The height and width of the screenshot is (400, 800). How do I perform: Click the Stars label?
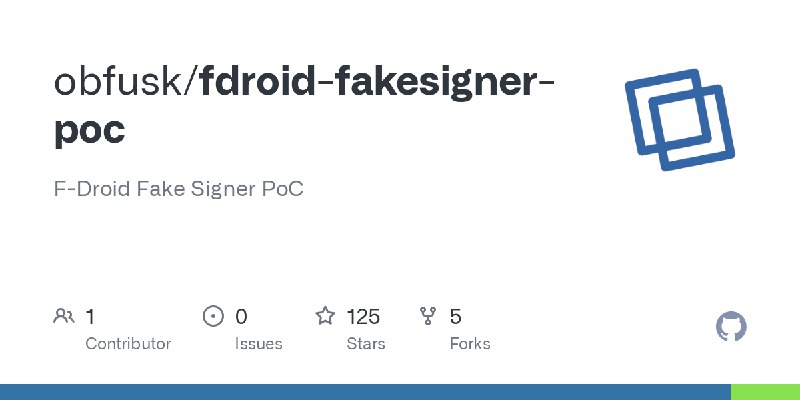[366, 344]
